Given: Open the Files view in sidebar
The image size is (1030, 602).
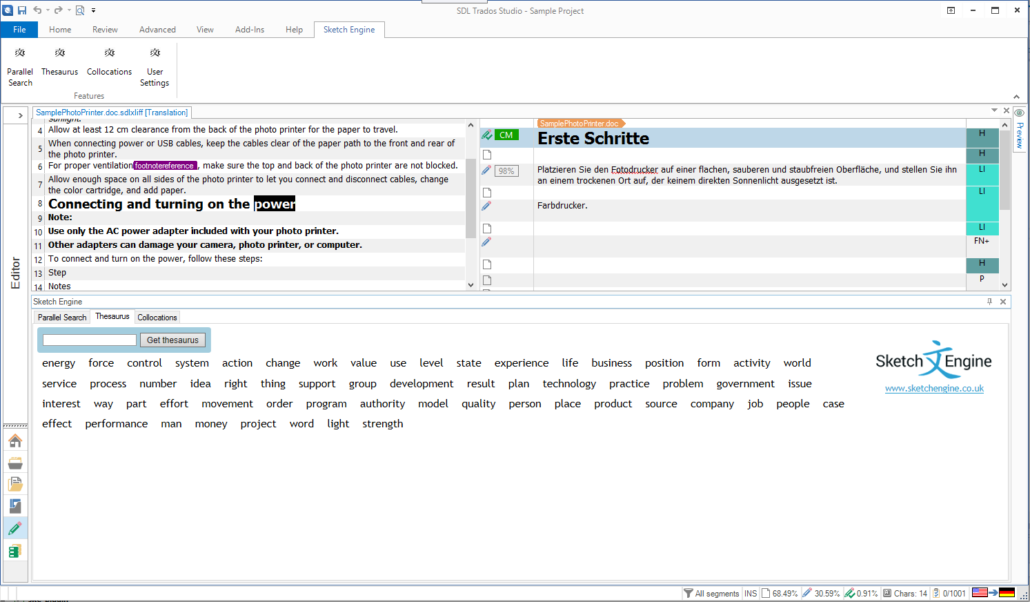Looking at the screenshot, I should [x=15, y=485].
